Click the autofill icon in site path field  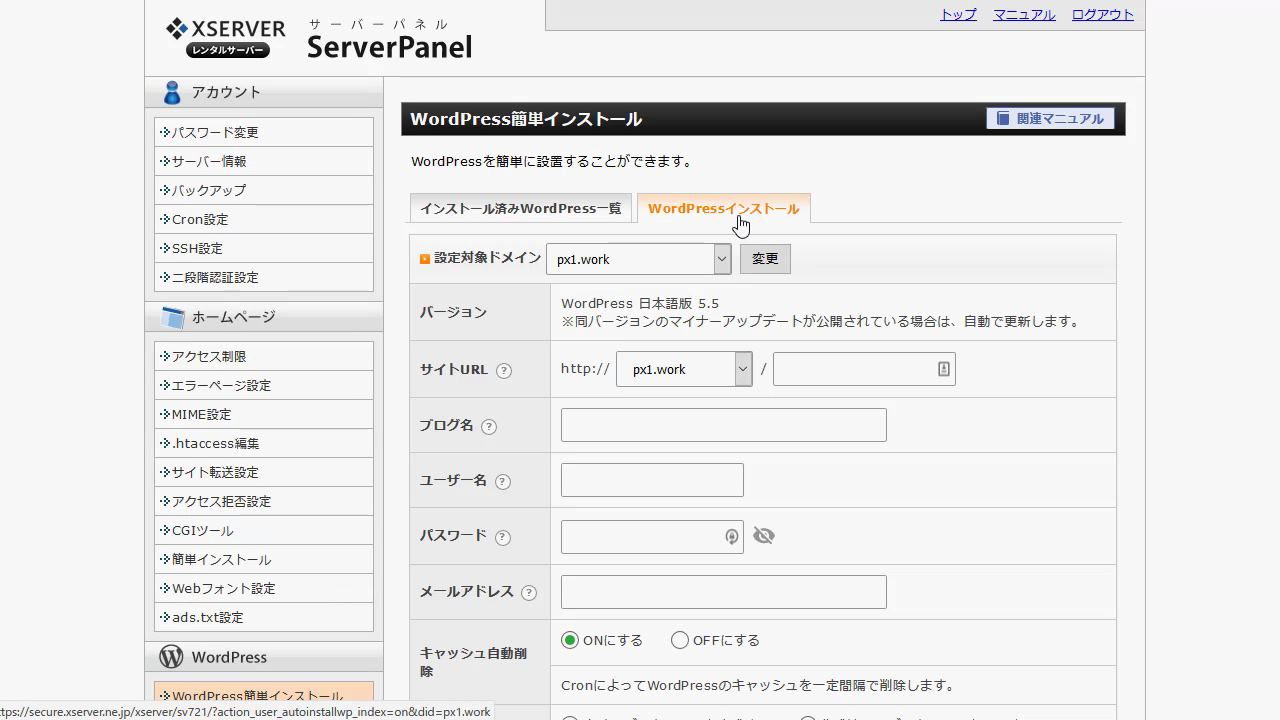click(x=943, y=369)
